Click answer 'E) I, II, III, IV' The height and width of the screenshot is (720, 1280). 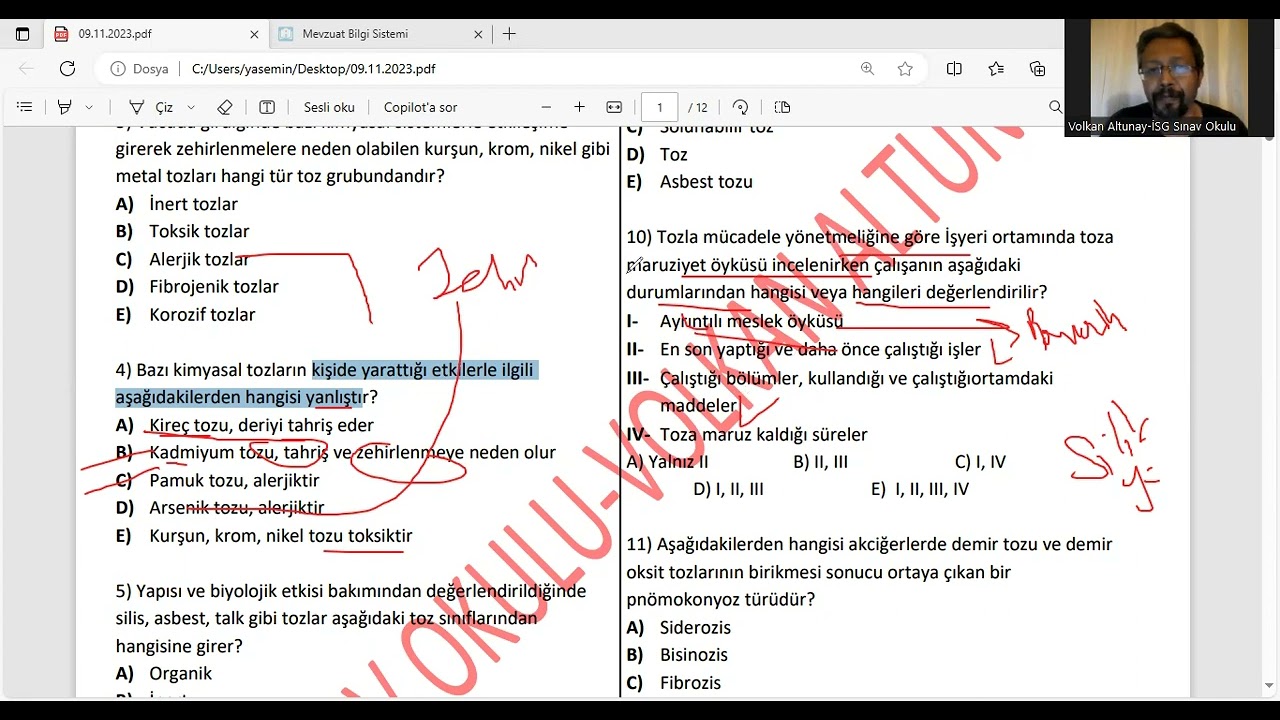click(x=920, y=489)
